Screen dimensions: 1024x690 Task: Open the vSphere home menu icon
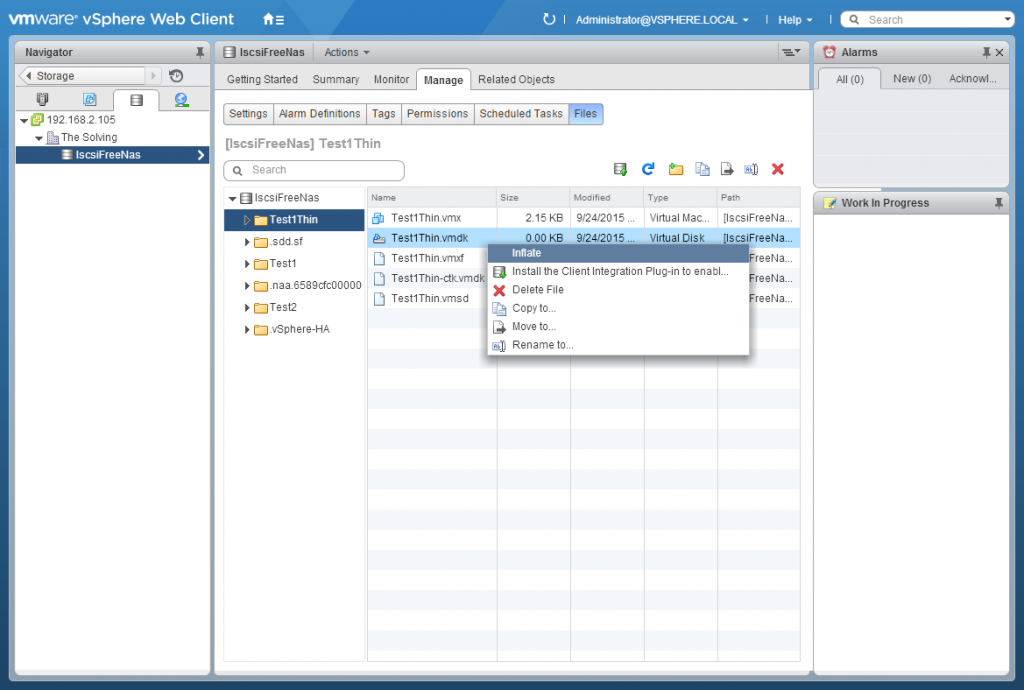tap(272, 19)
